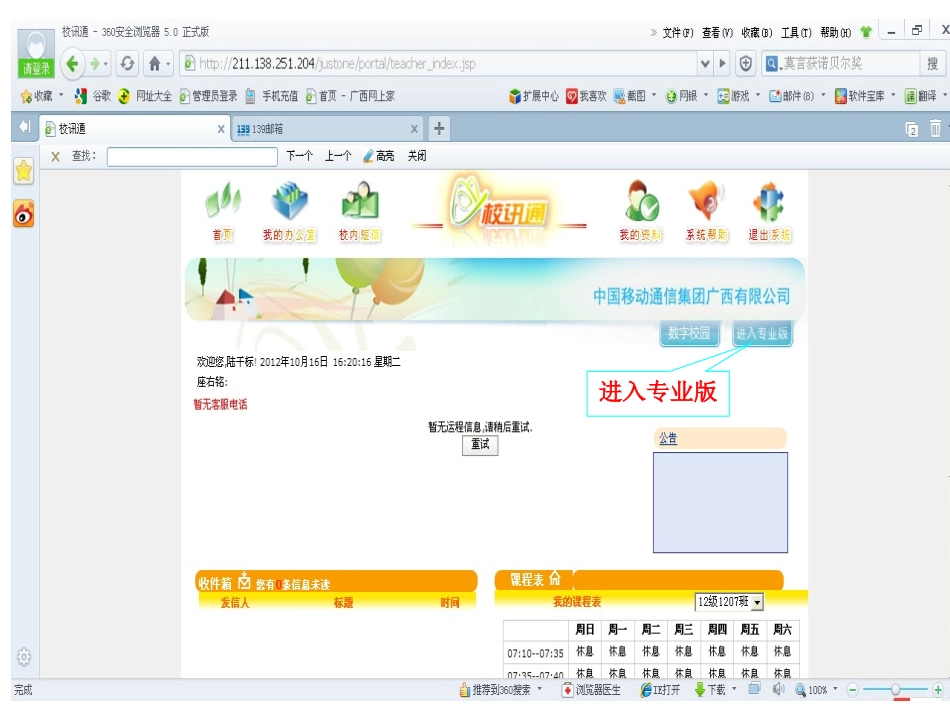The height and width of the screenshot is (713, 950).
Task: Open the 文件(F) menu
Action: pos(678,33)
